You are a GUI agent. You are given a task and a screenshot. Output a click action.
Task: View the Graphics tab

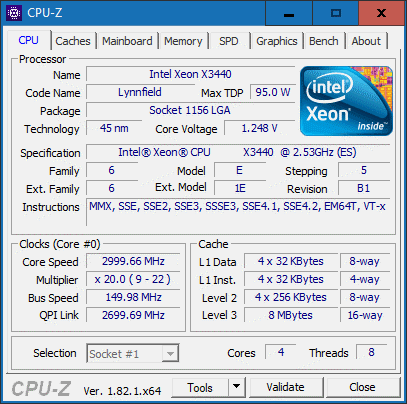tap(277, 41)
